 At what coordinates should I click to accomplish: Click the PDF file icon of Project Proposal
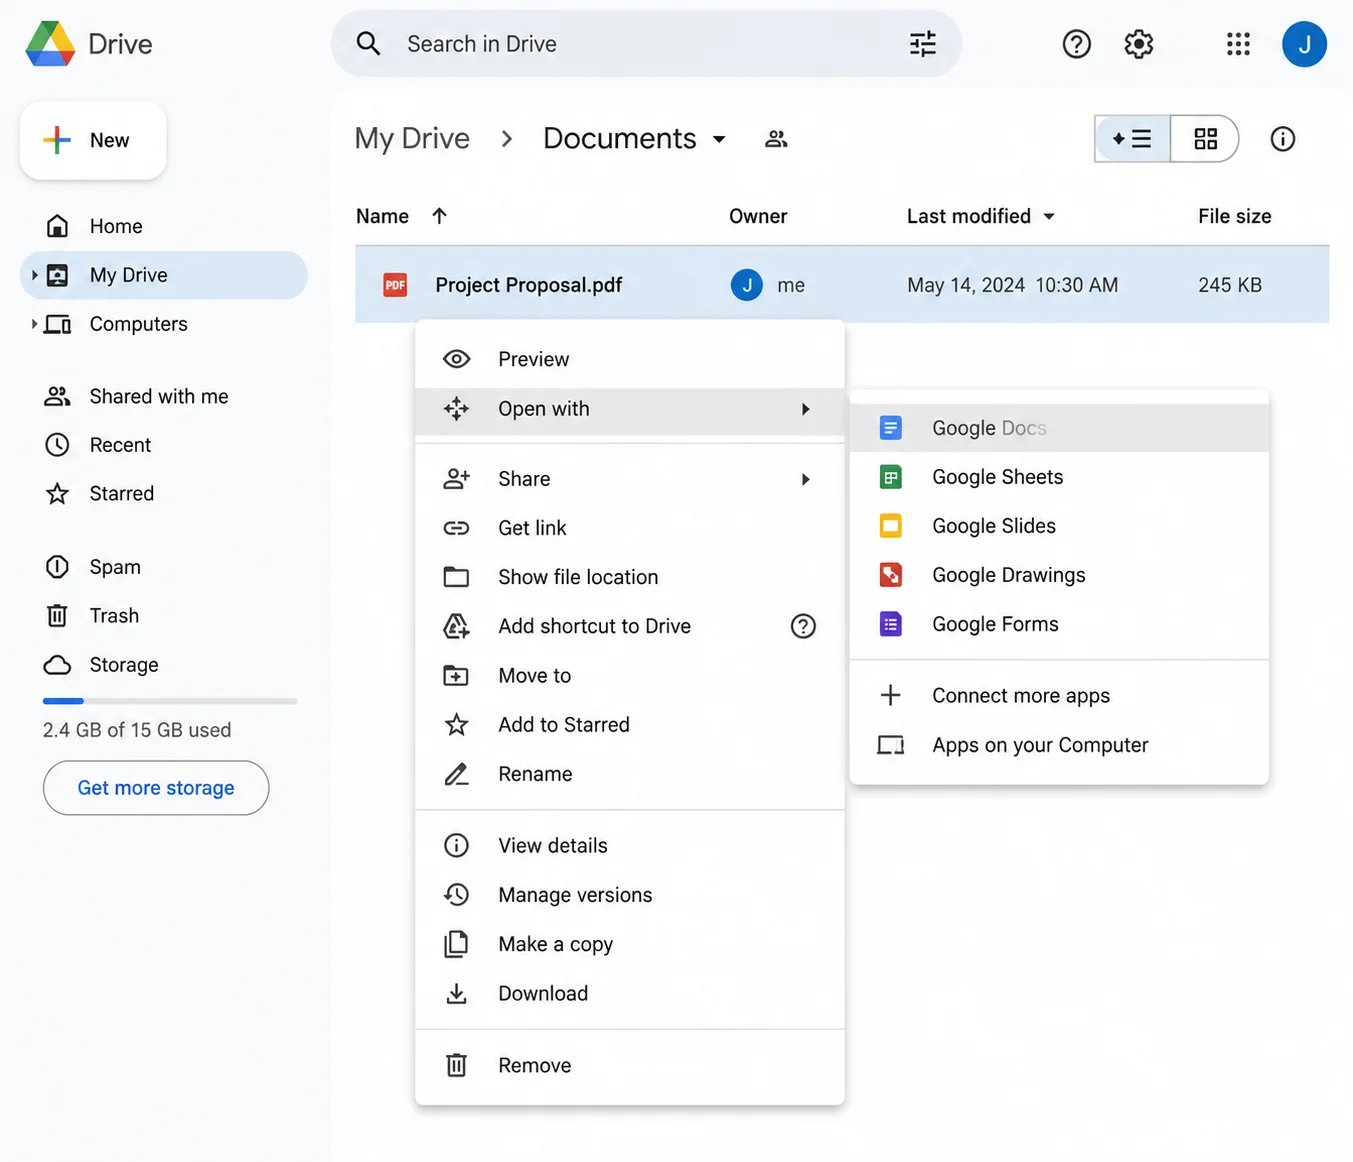click(395, 285)
